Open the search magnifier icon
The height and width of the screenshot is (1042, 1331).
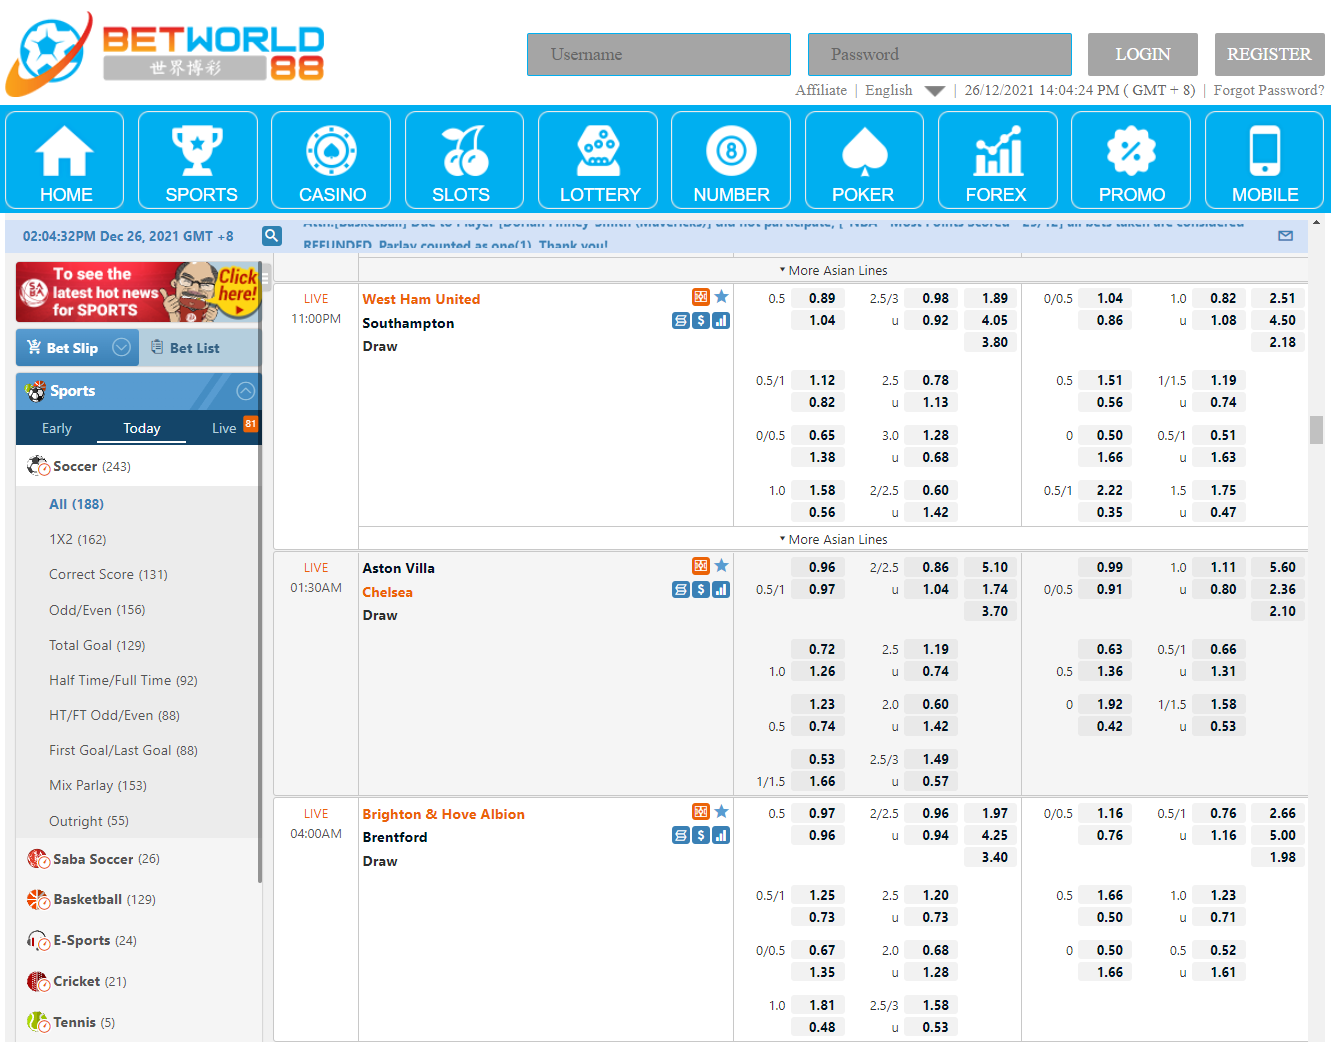pyautogui.click(x=271, y=236)
